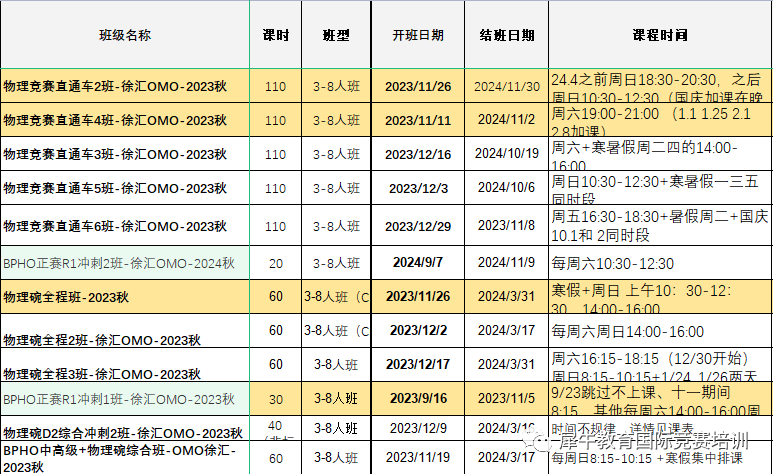Select cell 物理碗全程2班-徐汇OMO-2023秋
773x474 pixels.
[125, 331]
